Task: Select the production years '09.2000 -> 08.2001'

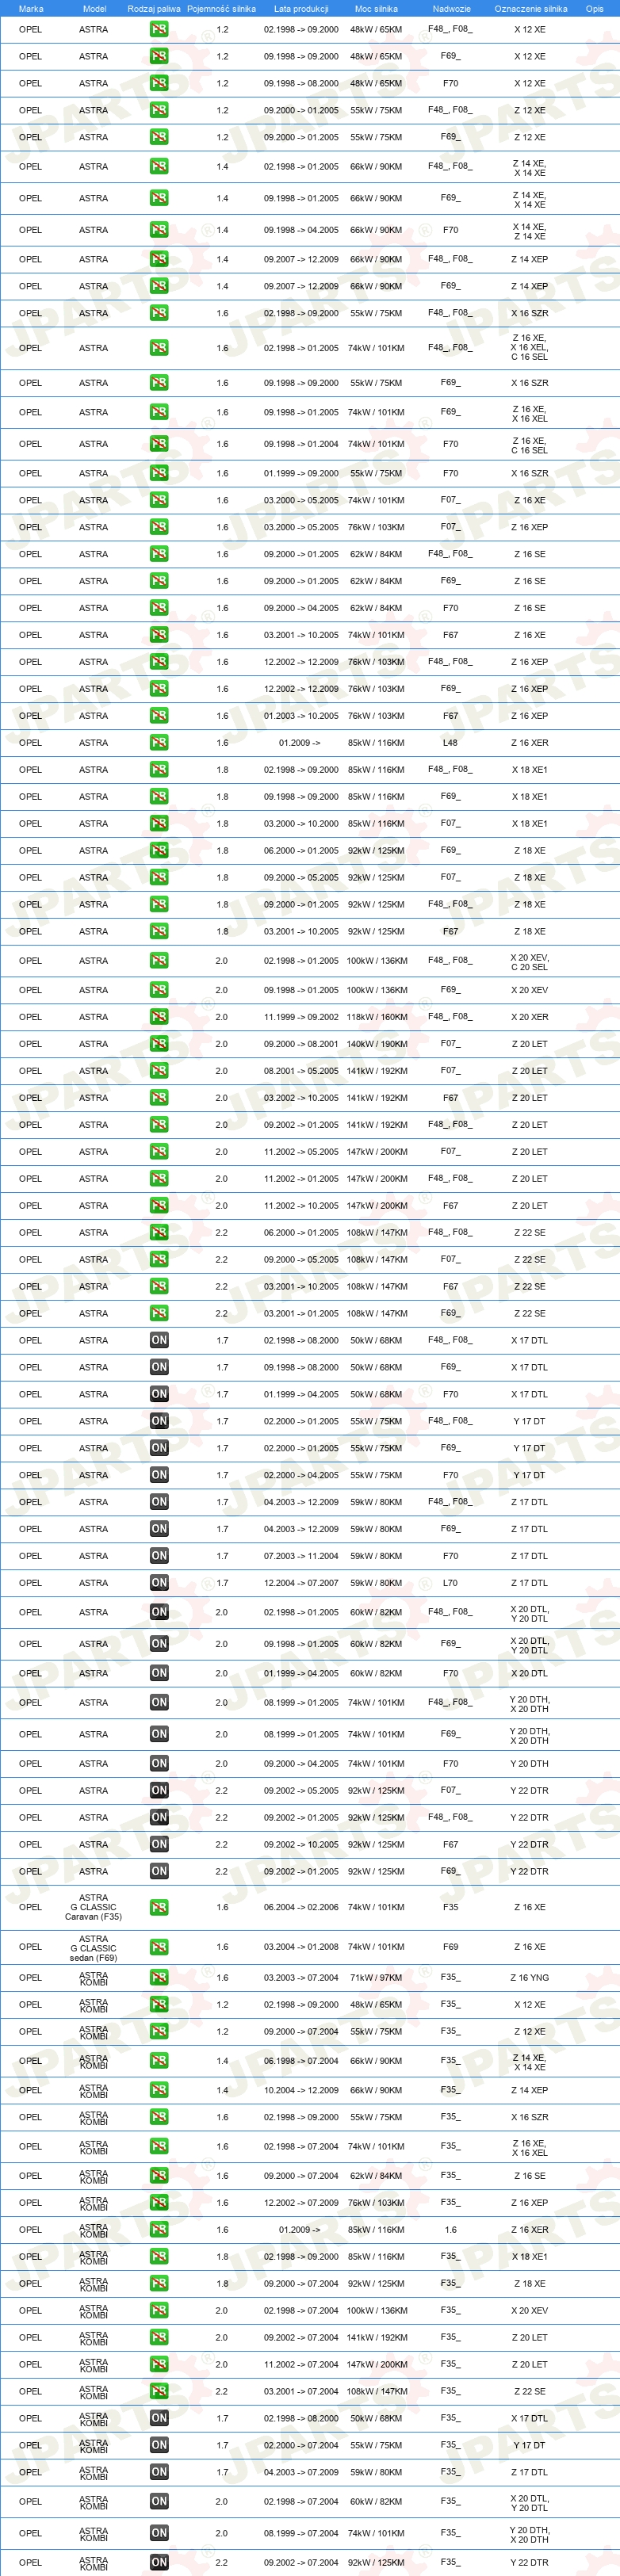Action: click(x=301, y=1044)
